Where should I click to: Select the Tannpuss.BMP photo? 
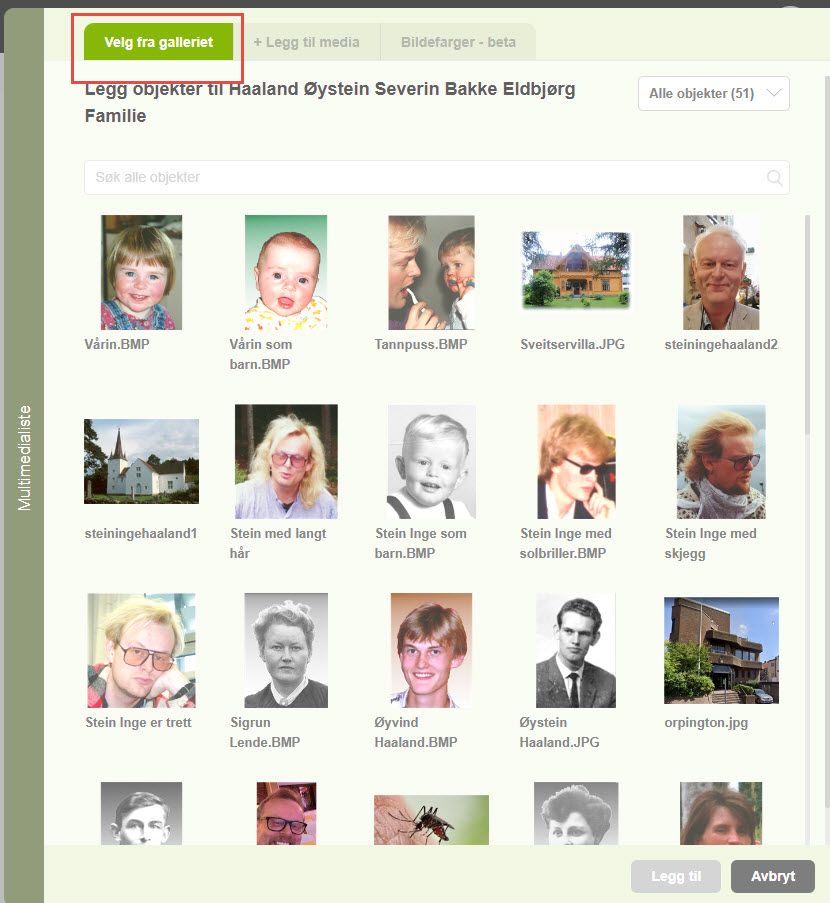point(431,272)
